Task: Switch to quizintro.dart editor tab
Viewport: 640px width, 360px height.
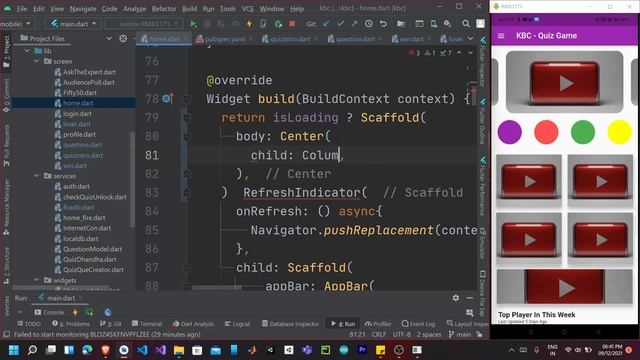Action: tap(290, 39)
